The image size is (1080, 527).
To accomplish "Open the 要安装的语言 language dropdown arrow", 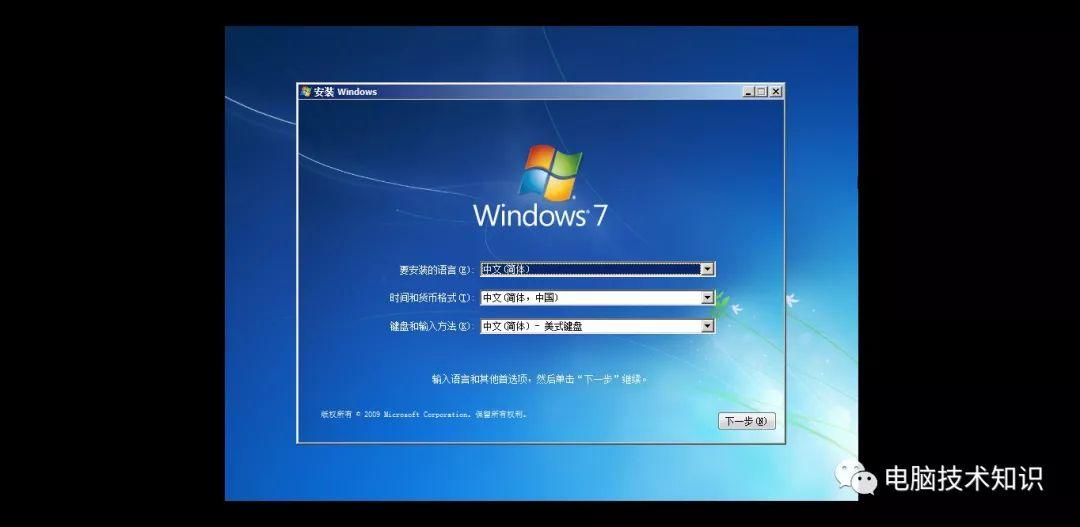I will [707, 269].
